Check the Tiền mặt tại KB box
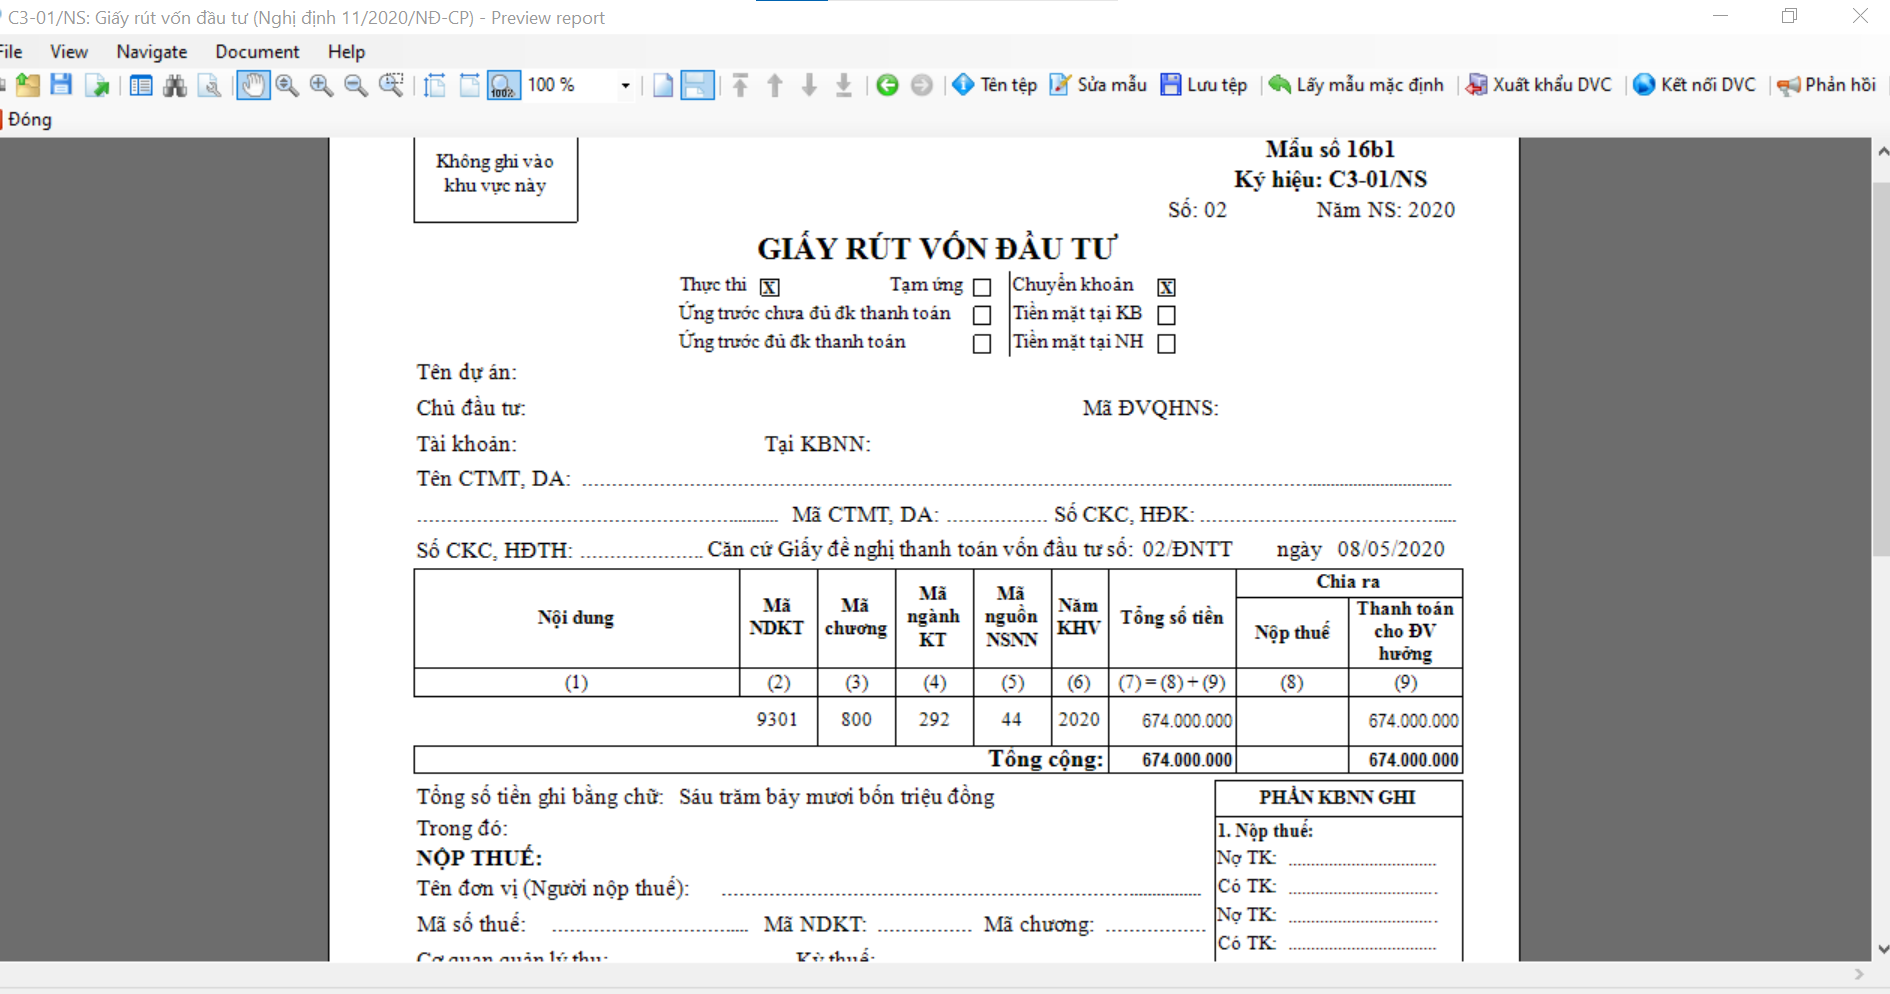 coord(1166,315)
